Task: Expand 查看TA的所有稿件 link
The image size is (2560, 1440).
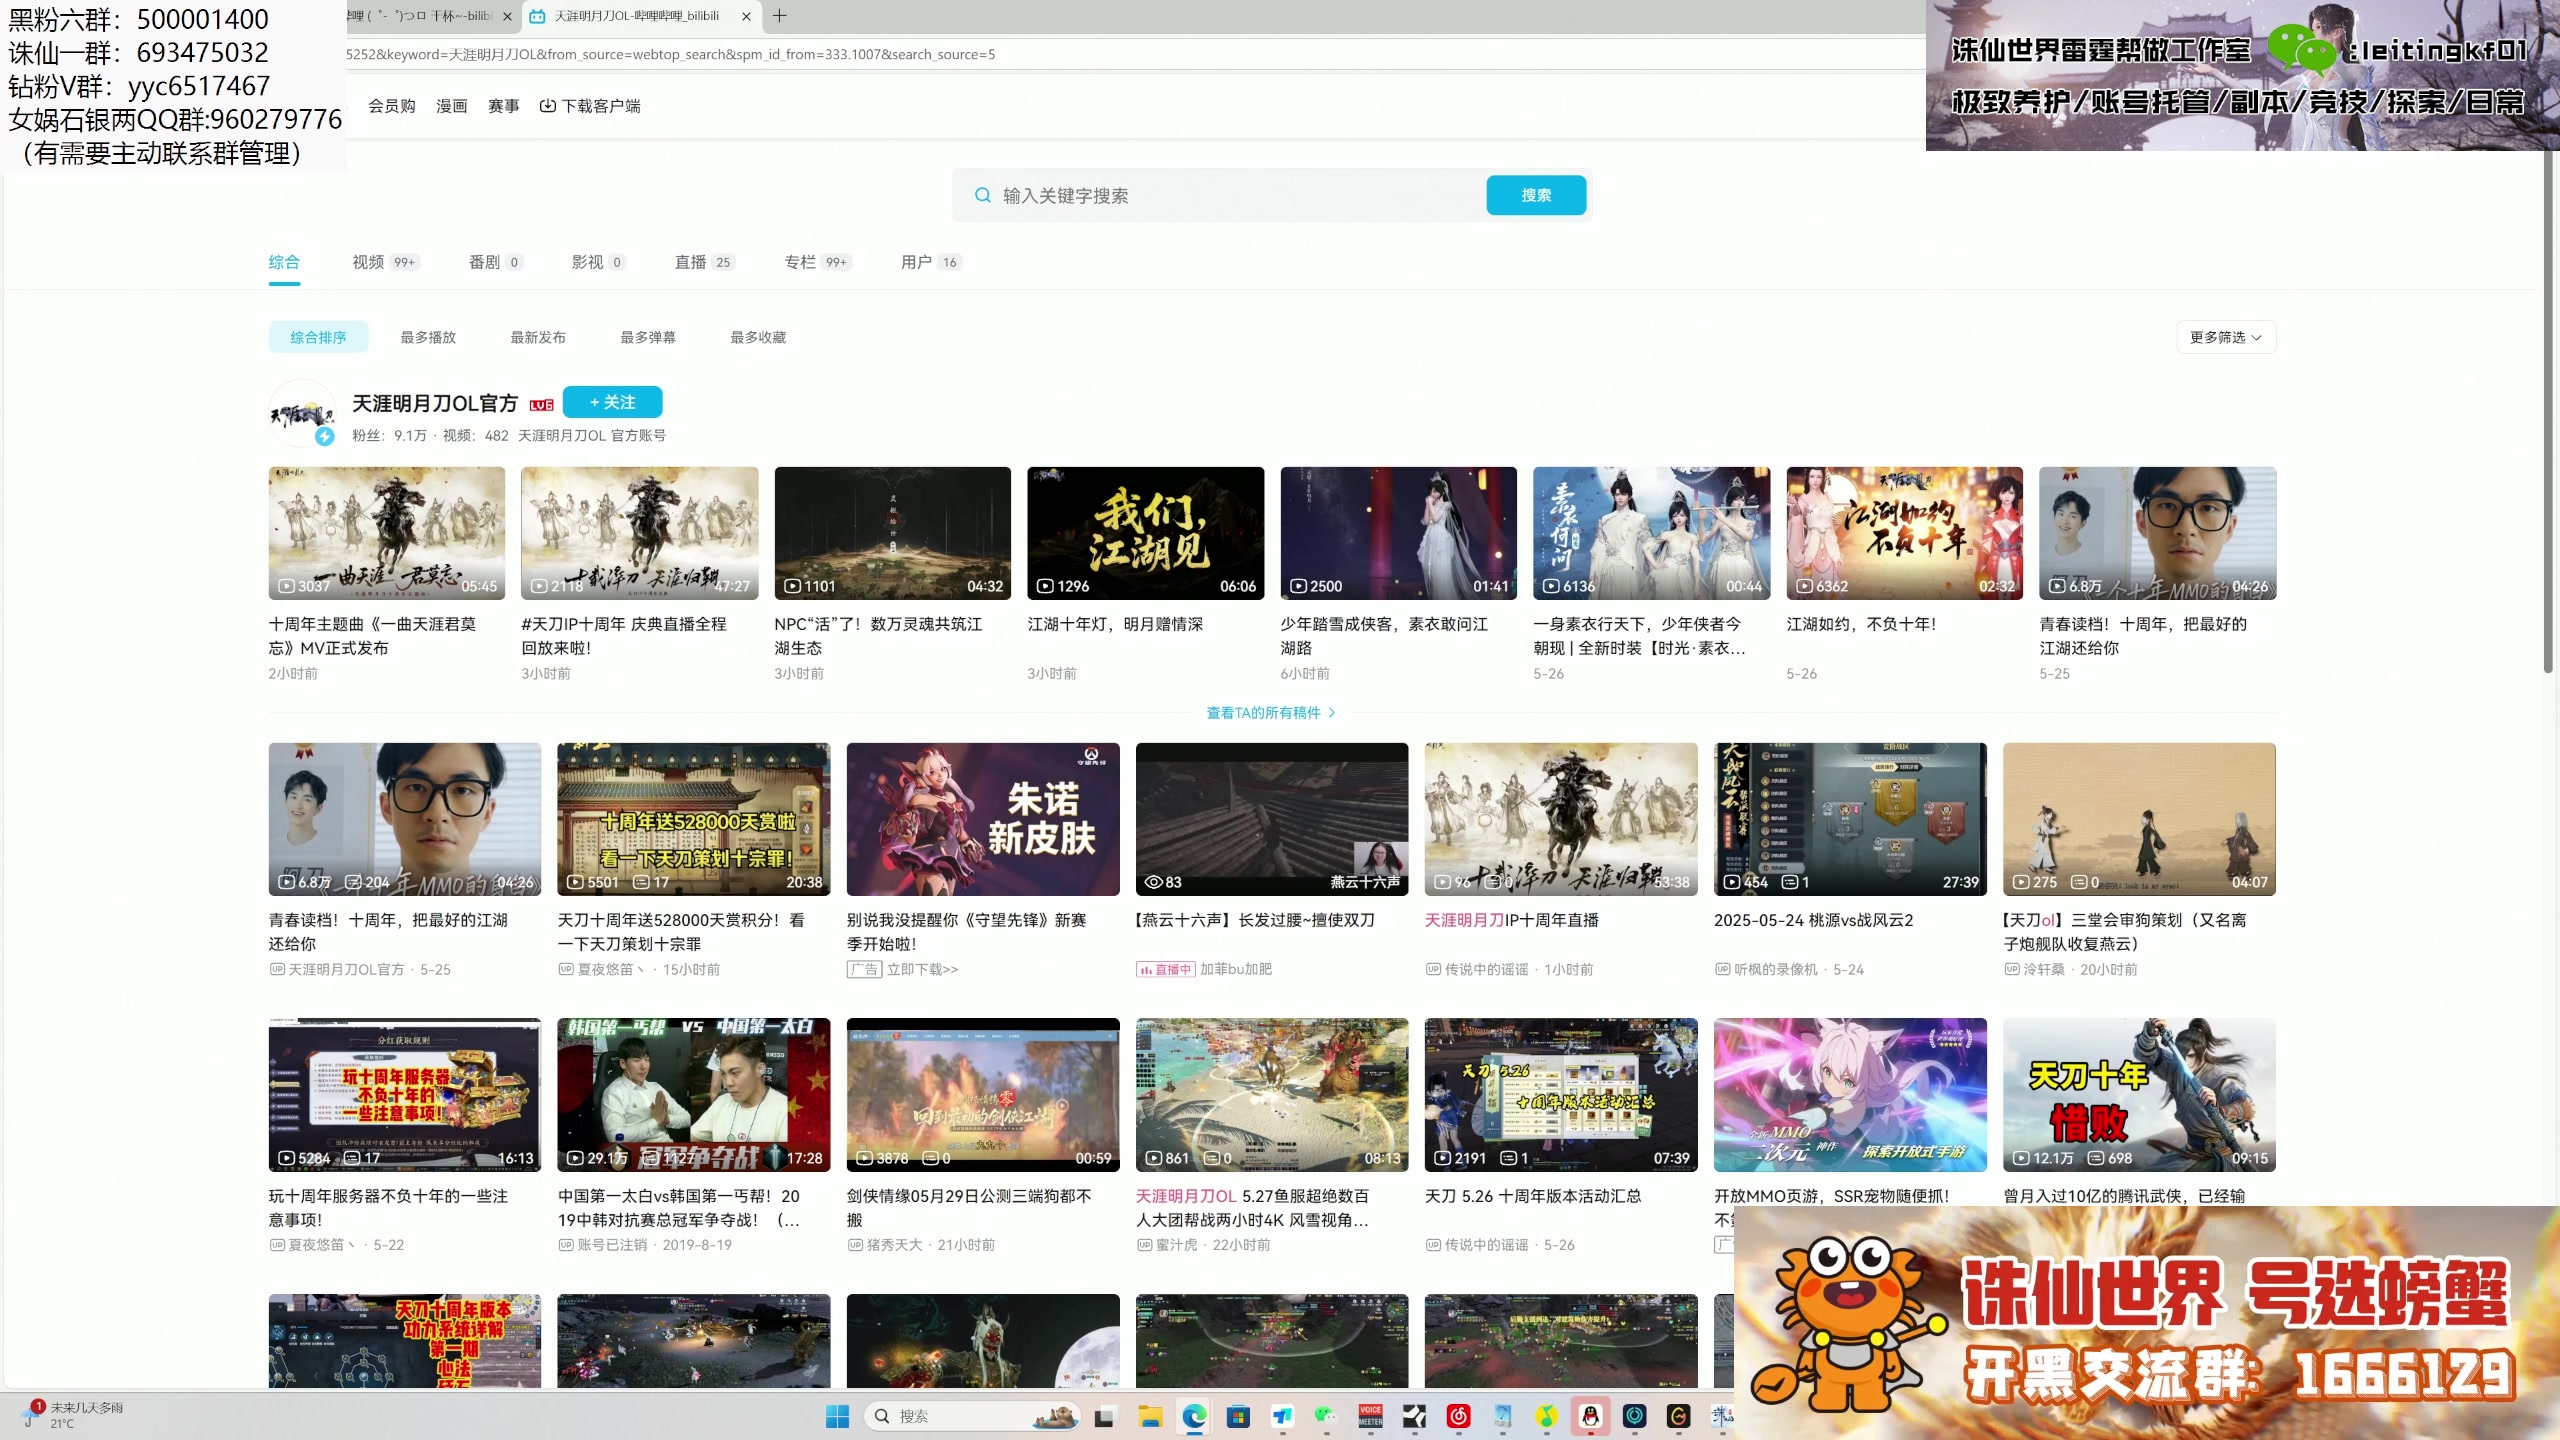Action: 1271,713
